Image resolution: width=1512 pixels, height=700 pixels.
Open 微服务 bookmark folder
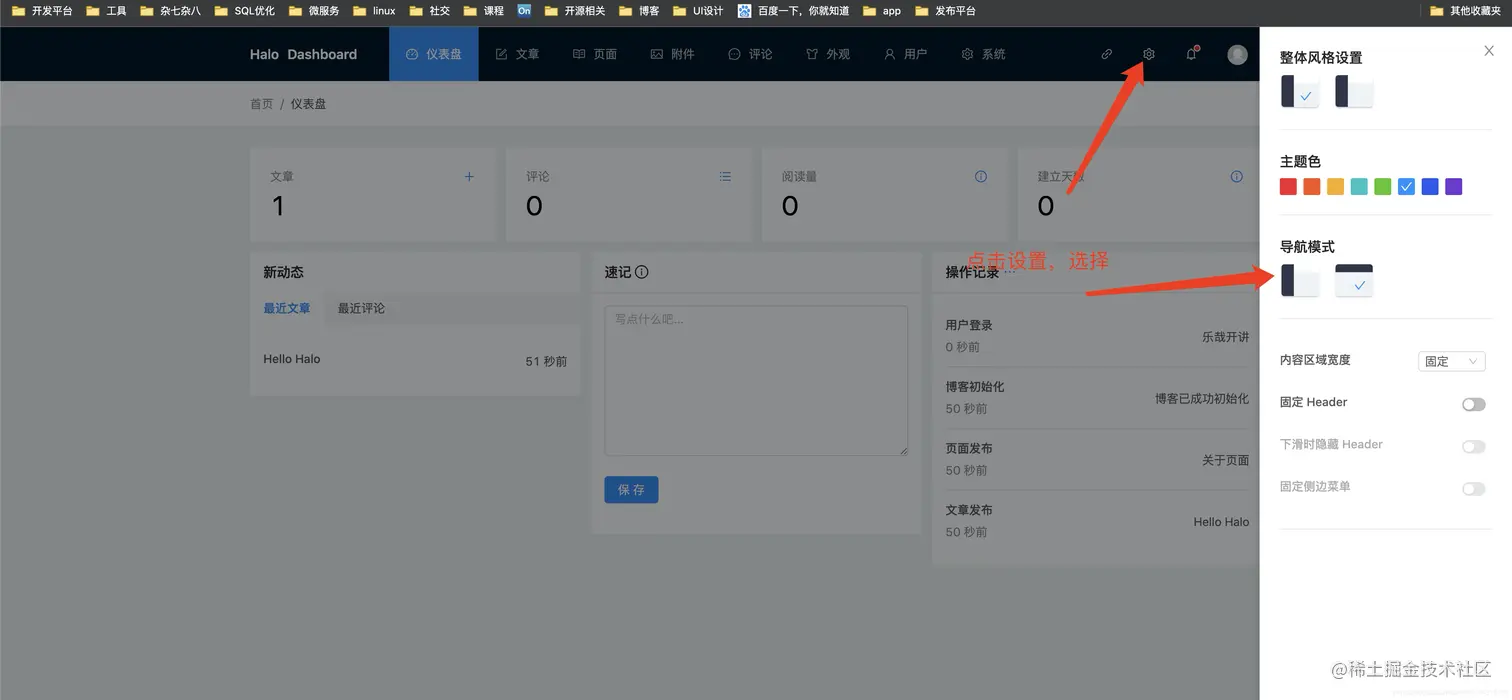pyautogui.click(x=314, y=11)
